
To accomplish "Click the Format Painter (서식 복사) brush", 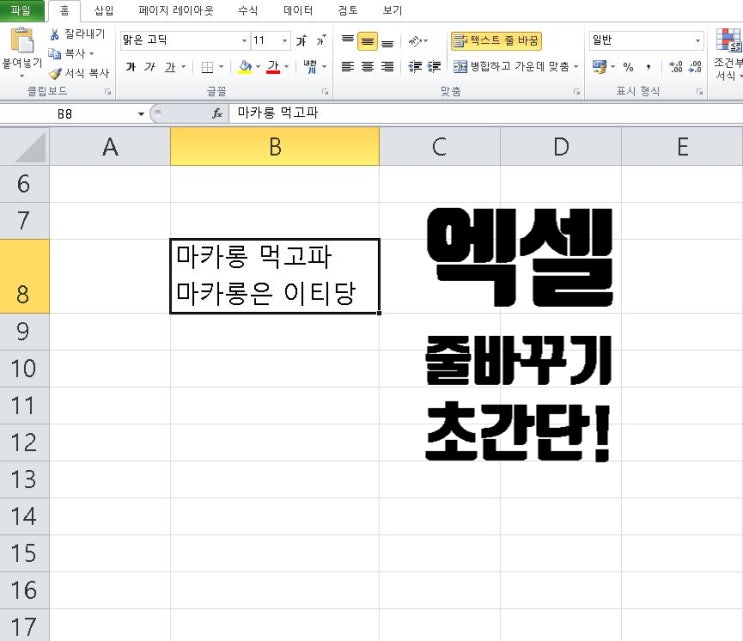I will coord(55,73).
